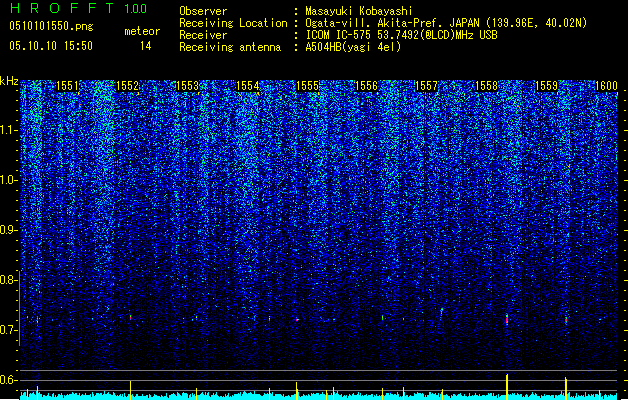Screen dimensions: 629x400
Task: Click the 1557 time marker
Action: [426, 86]
